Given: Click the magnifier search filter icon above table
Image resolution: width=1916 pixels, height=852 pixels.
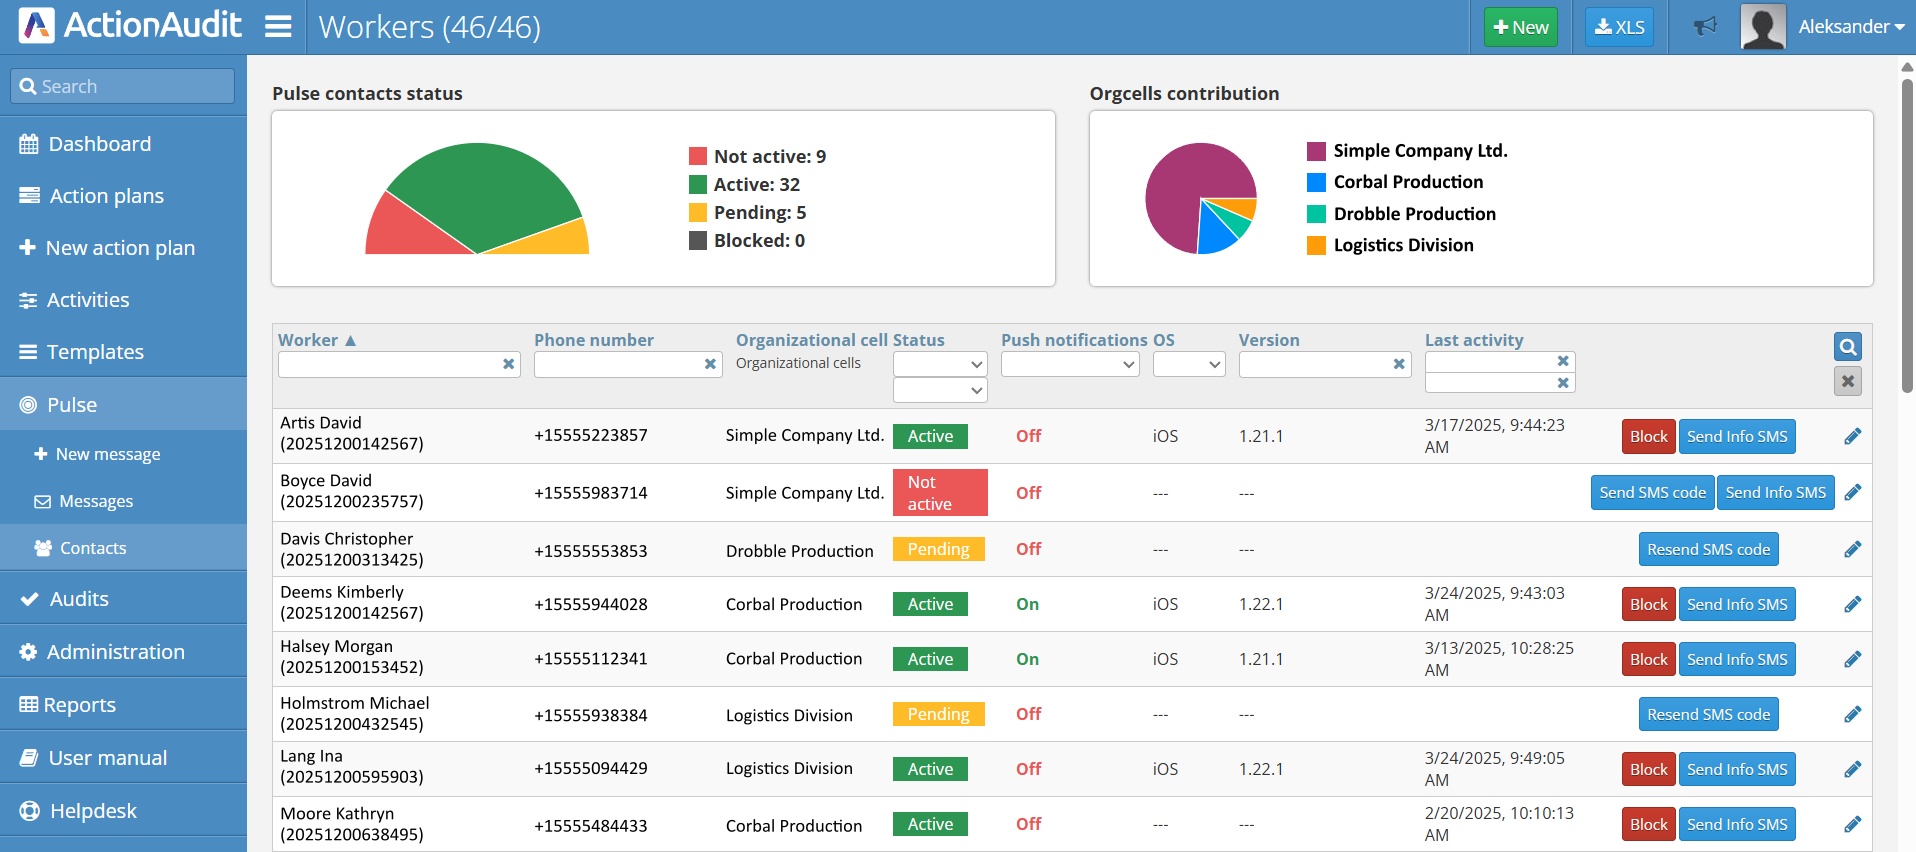Looking at the screenshot, I should click(x=1847, y=347).
